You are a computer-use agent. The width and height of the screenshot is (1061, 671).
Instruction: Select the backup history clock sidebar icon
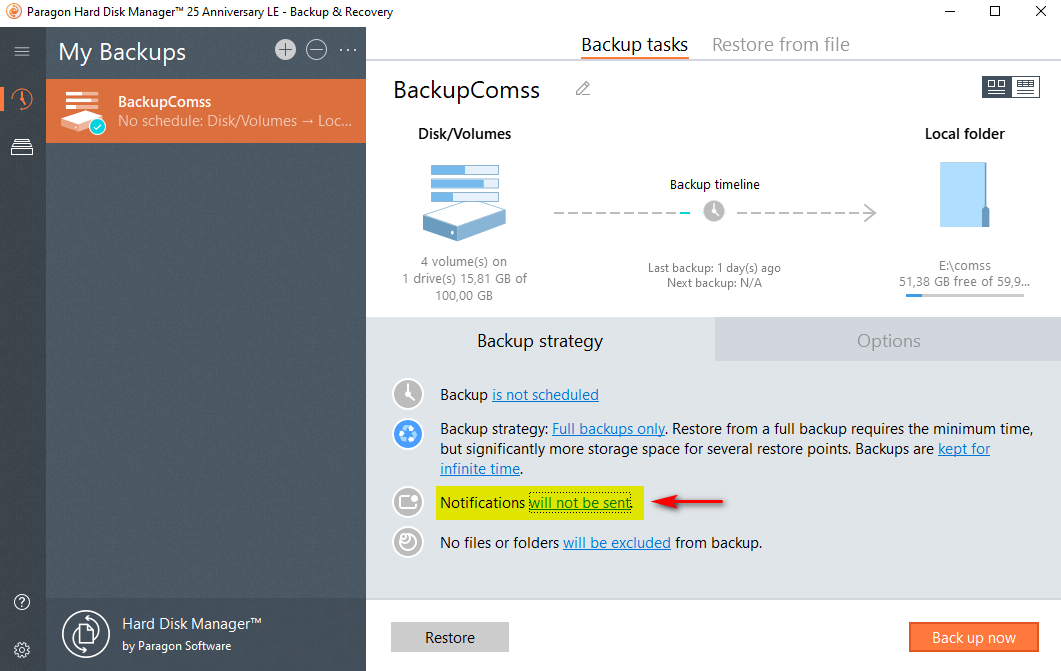click(22, 99)
